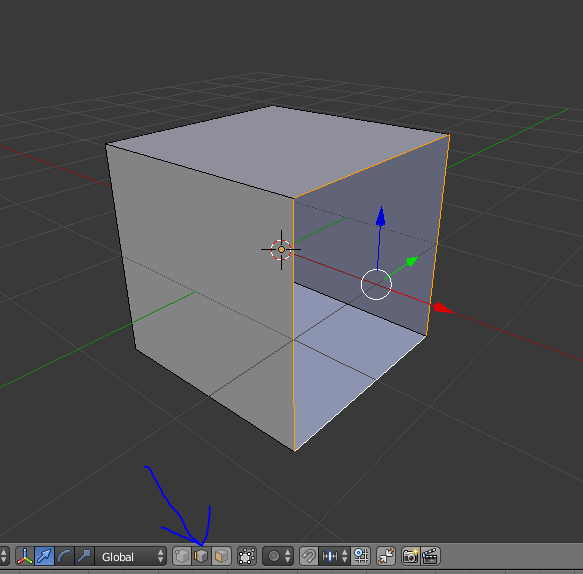Click the OpenGL render animation clapperboard icon
The height and width of the screenshot is (574, 583).
coord(431,556)
